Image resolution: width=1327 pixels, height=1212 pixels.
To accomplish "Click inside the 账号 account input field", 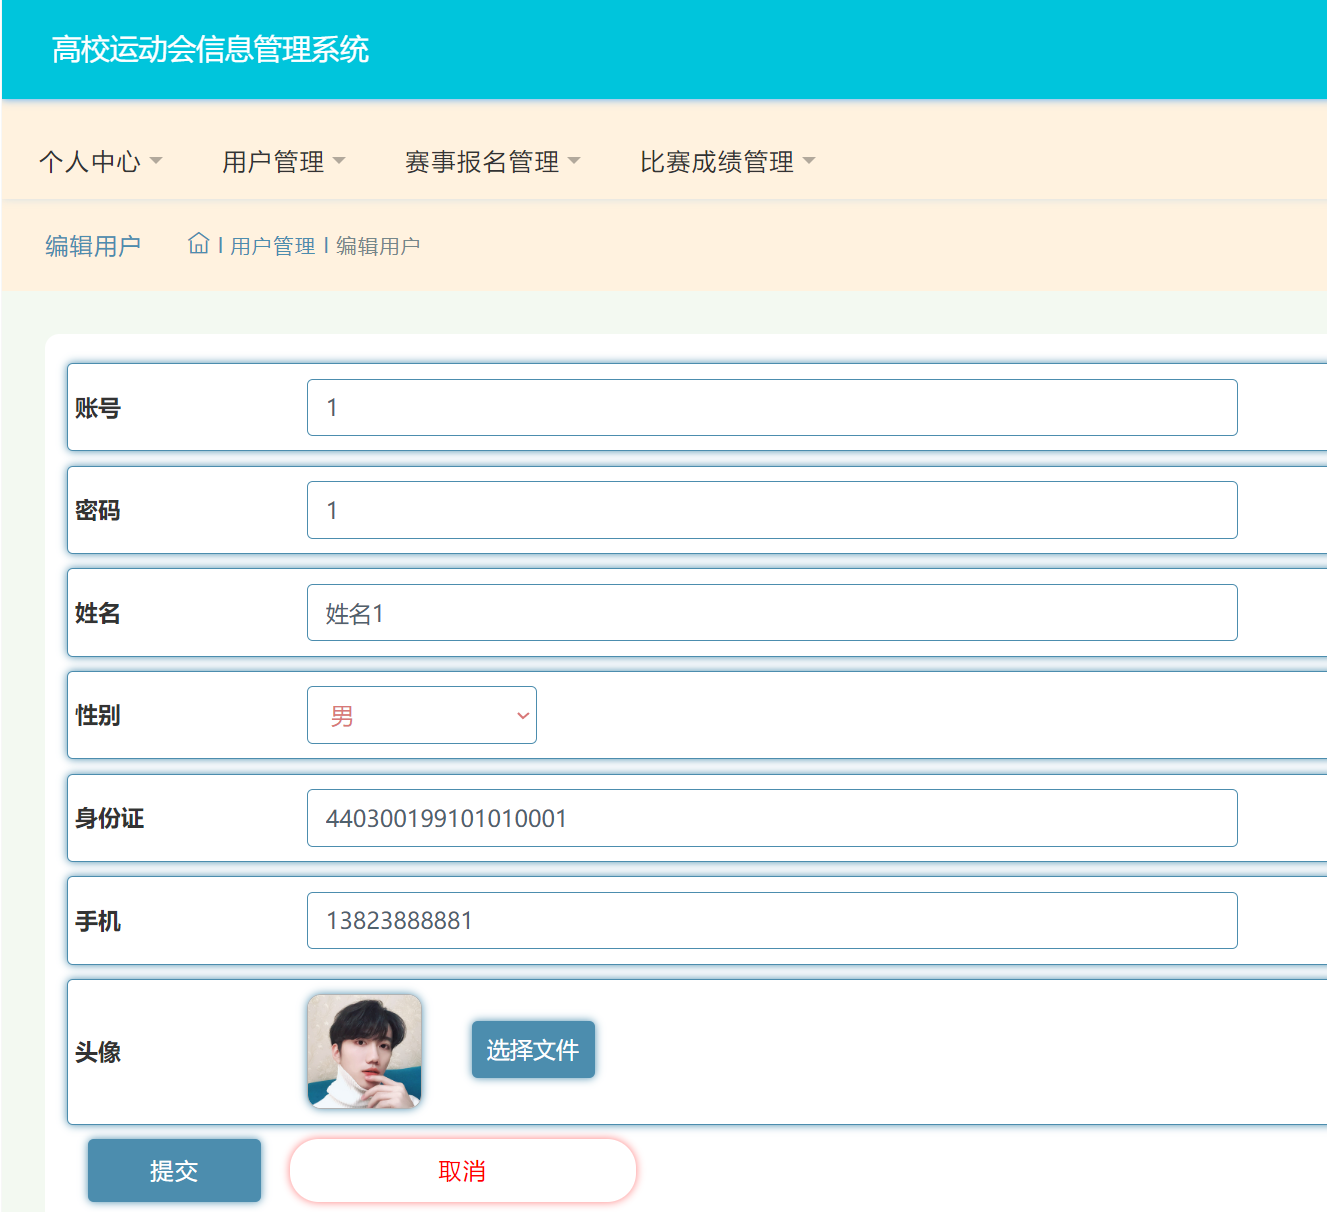I will tap(771, 407).
